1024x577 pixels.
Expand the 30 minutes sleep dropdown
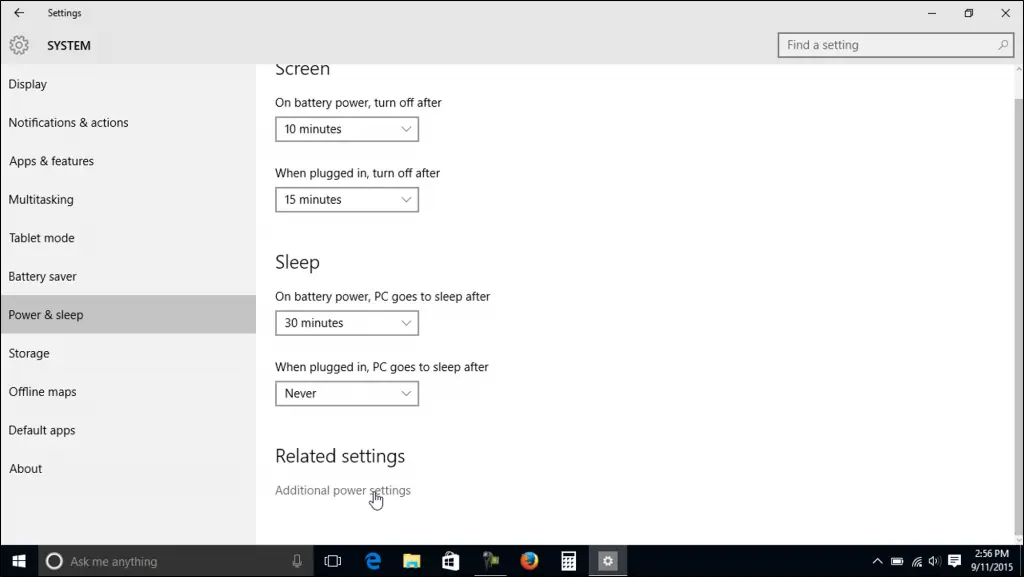click(347, 323)
